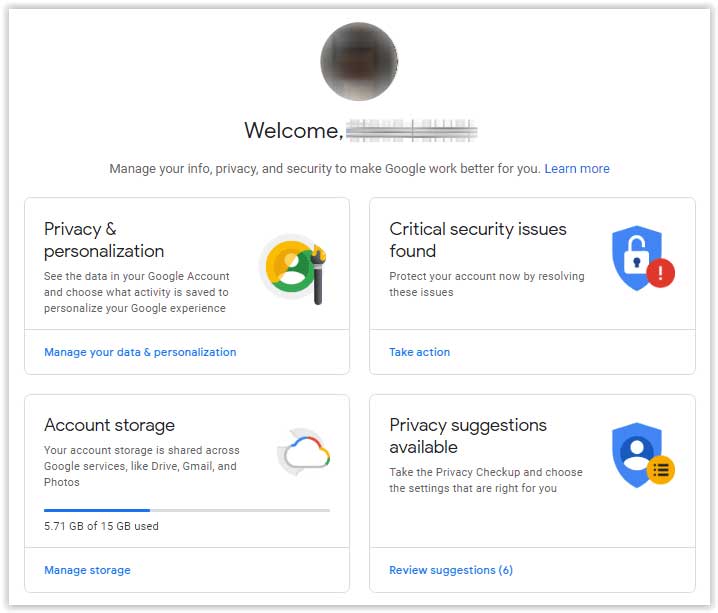This screenshot has height=613, width=718.
Task: Click the Privacy & personalization heading
Action: coord(104,240)
